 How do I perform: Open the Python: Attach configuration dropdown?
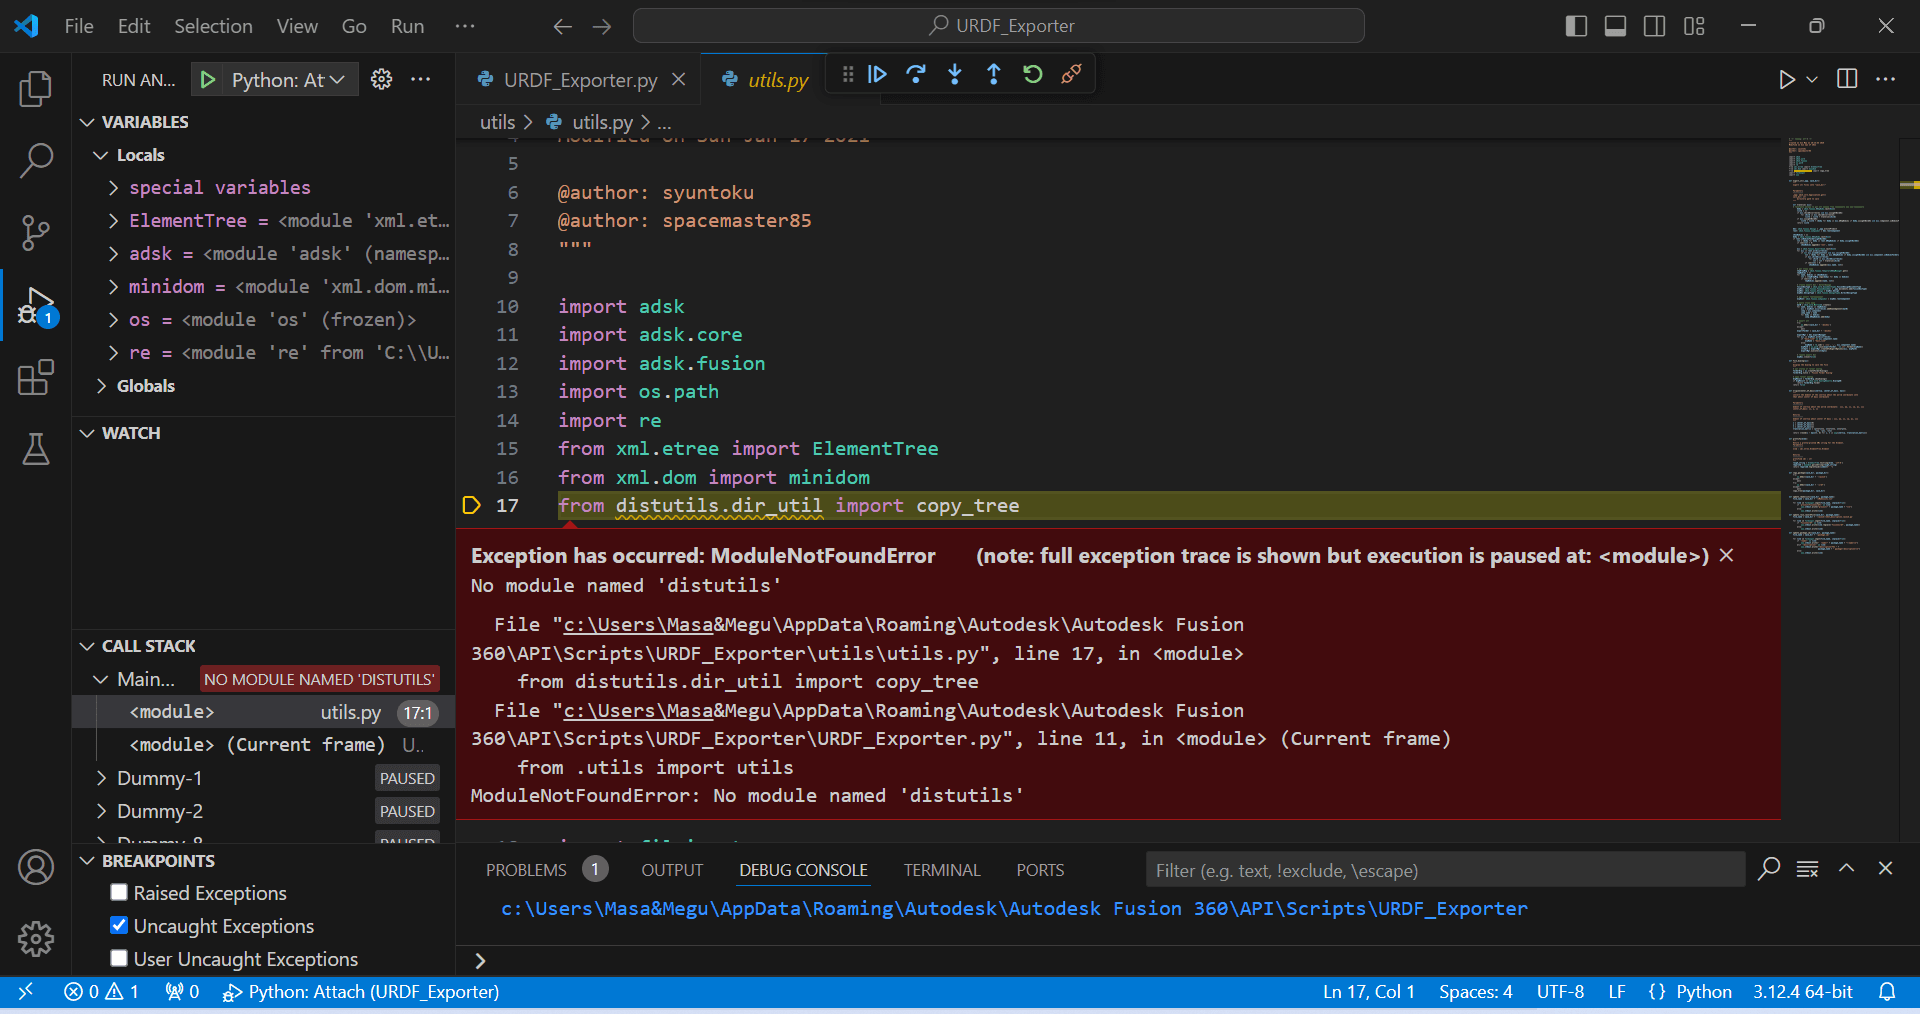(287, 80)
